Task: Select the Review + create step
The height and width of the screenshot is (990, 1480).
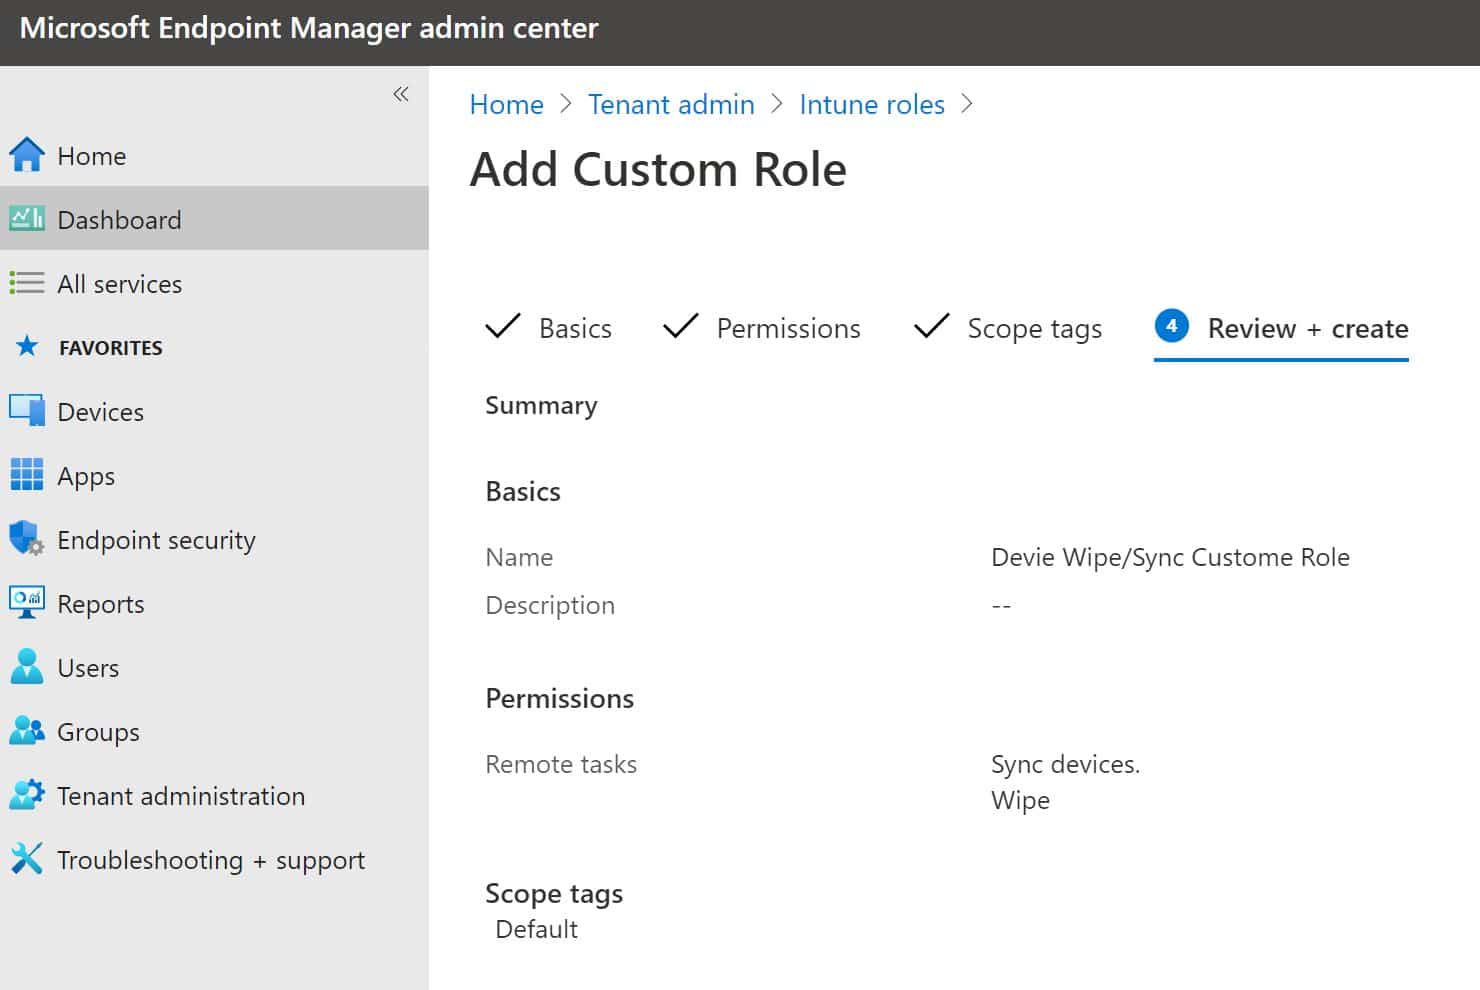Action: pyautogui.click(x=1308, y=328)
